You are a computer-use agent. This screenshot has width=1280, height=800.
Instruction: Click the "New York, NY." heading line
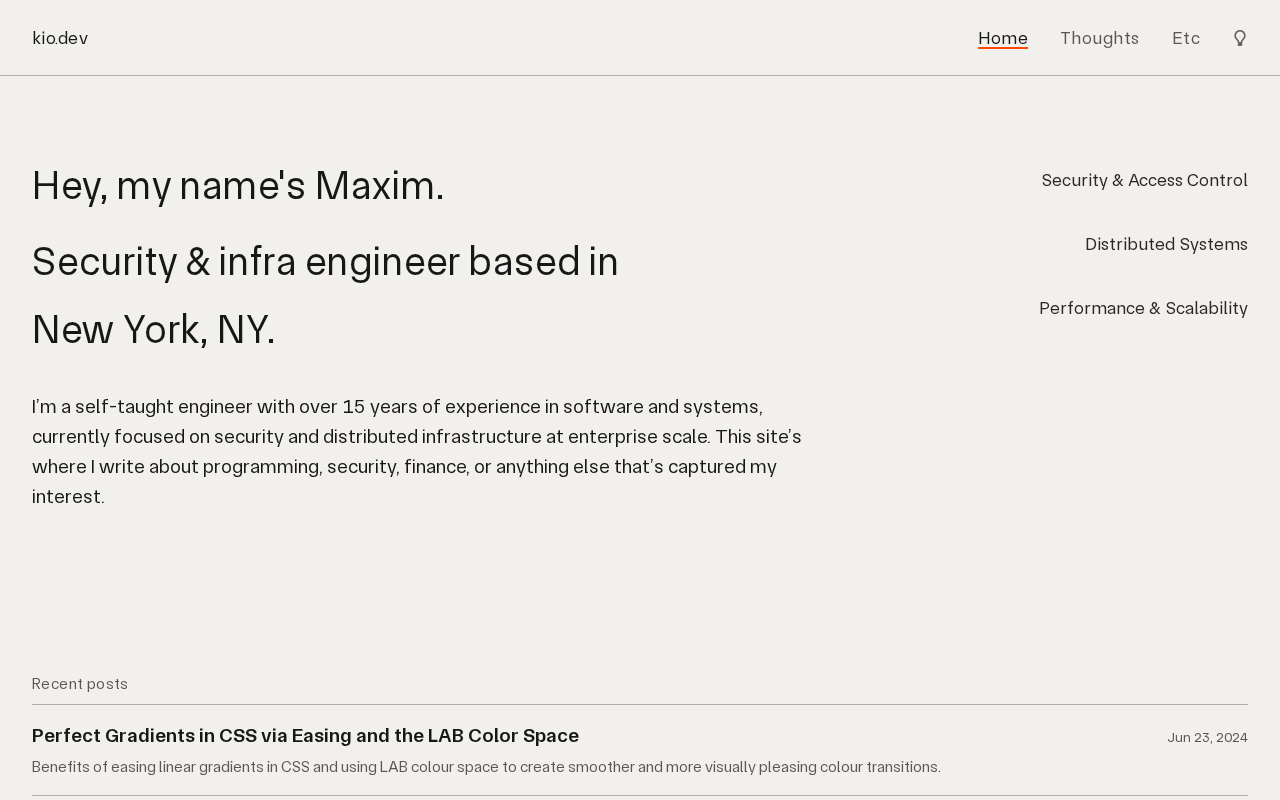coord(153,330)
